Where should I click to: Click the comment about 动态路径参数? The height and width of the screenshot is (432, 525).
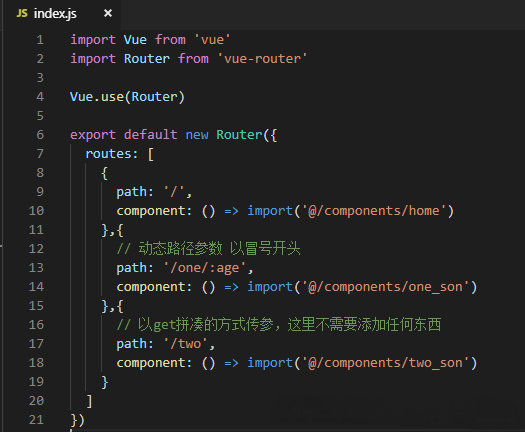[x=208, y=249]
